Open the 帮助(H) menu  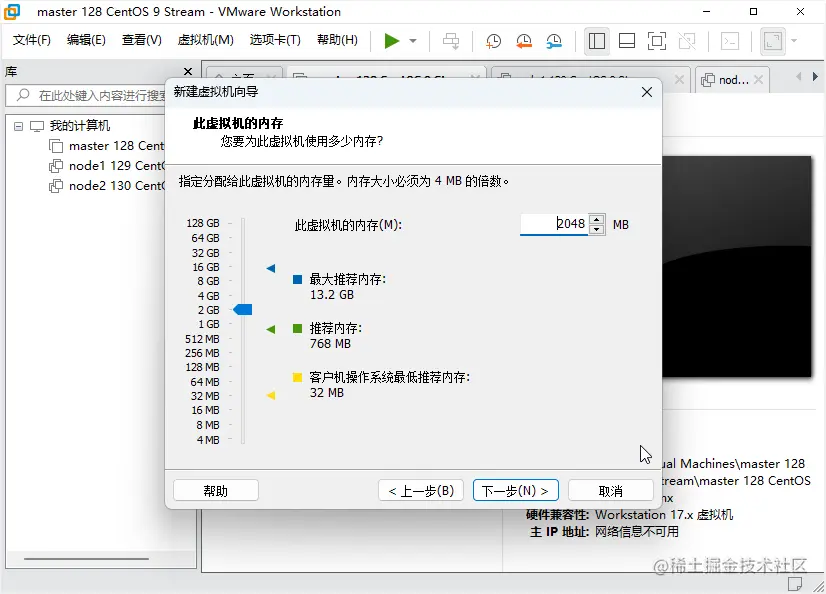tap(337, 40)
